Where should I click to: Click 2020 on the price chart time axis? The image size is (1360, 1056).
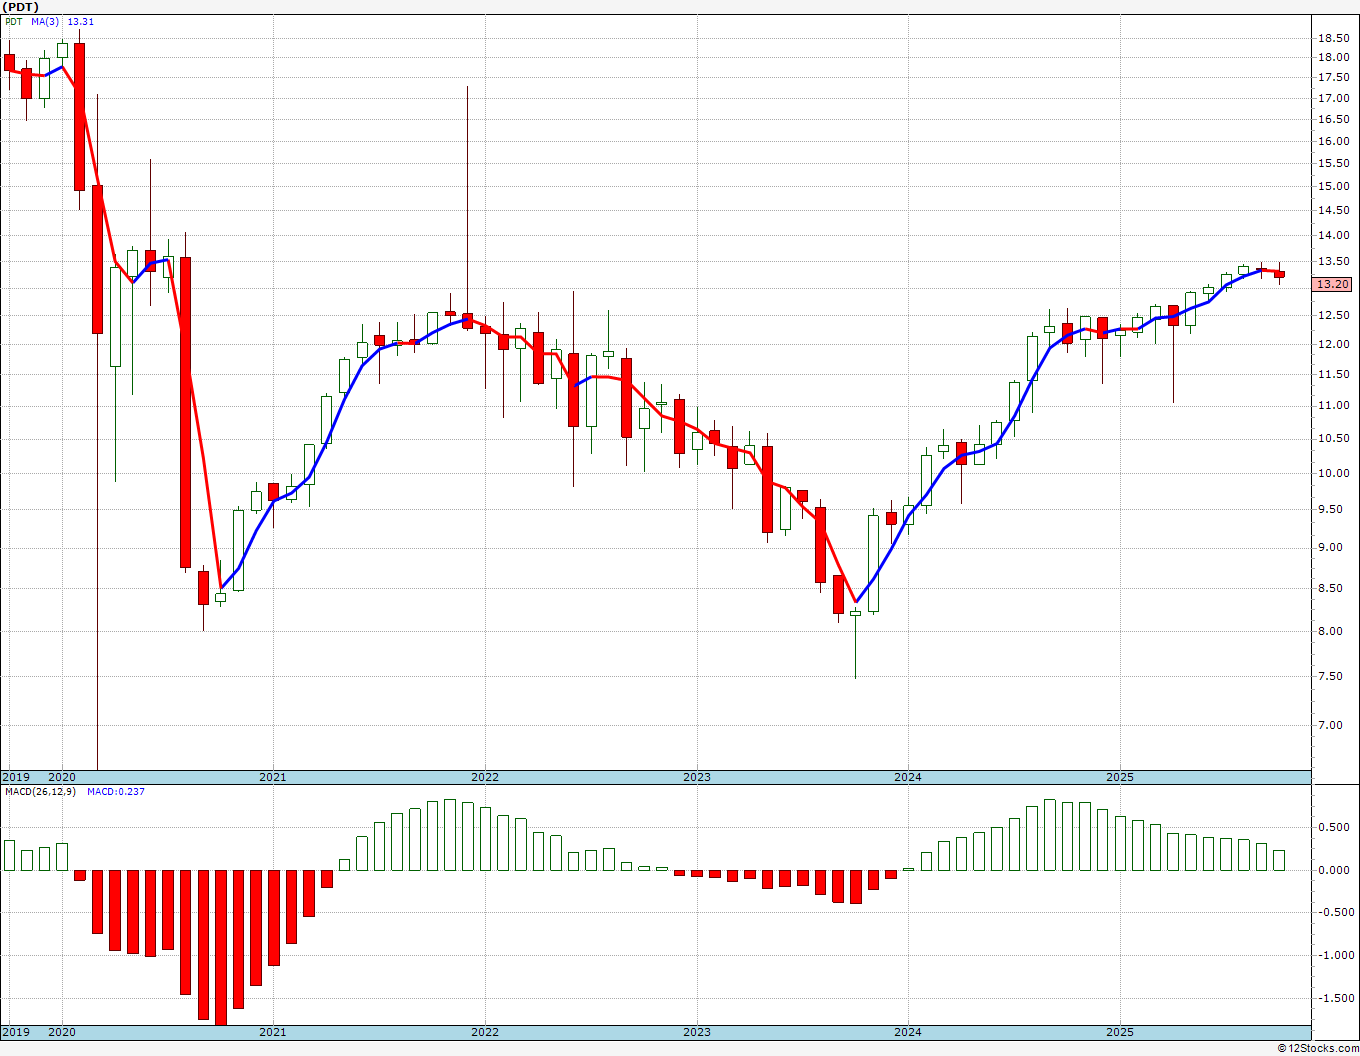point(62,777)
